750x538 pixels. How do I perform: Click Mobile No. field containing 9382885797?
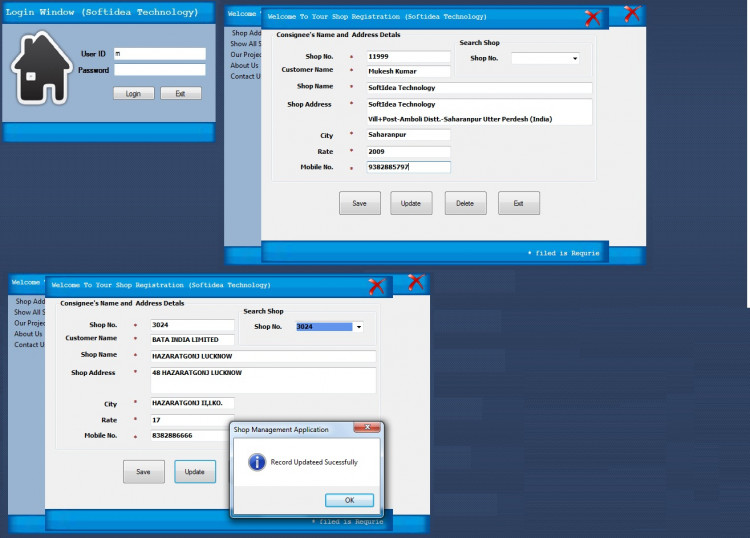coord(408,167)
